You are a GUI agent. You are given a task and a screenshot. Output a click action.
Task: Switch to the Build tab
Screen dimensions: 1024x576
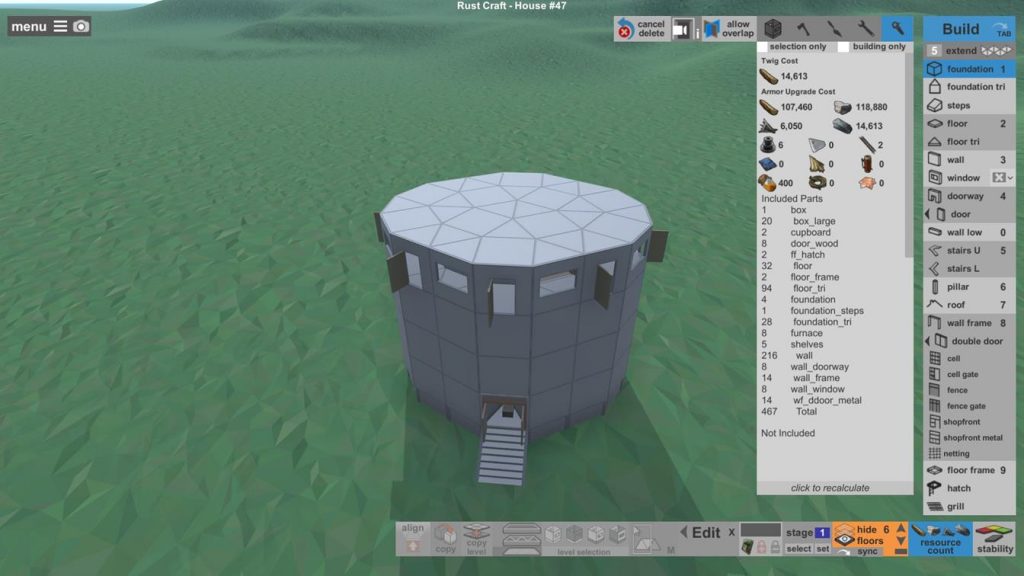[969, 29]
